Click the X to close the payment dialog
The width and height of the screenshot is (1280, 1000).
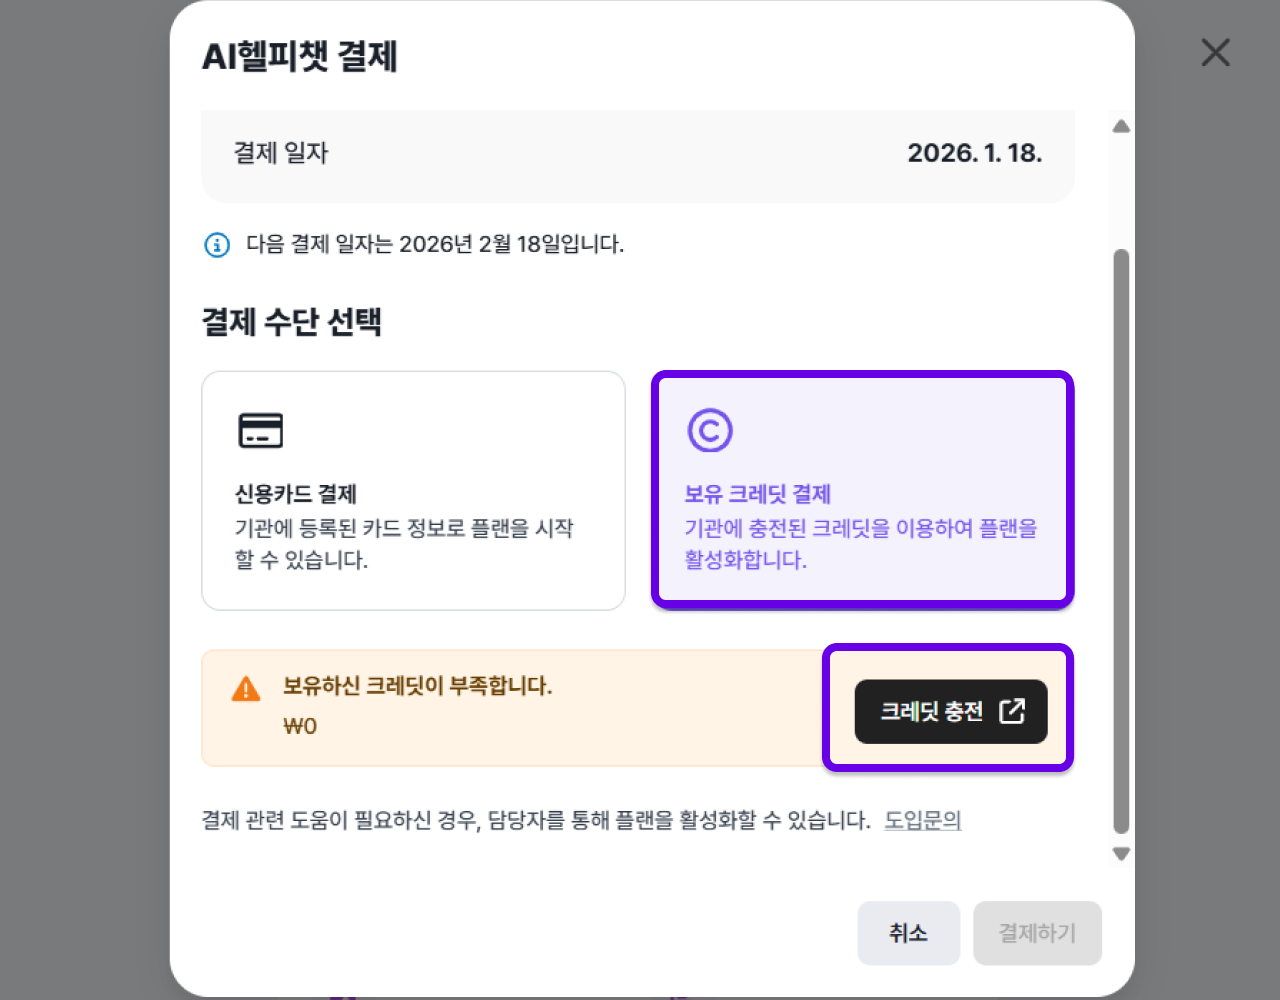pyautogui.click(x=1215, y=53)
